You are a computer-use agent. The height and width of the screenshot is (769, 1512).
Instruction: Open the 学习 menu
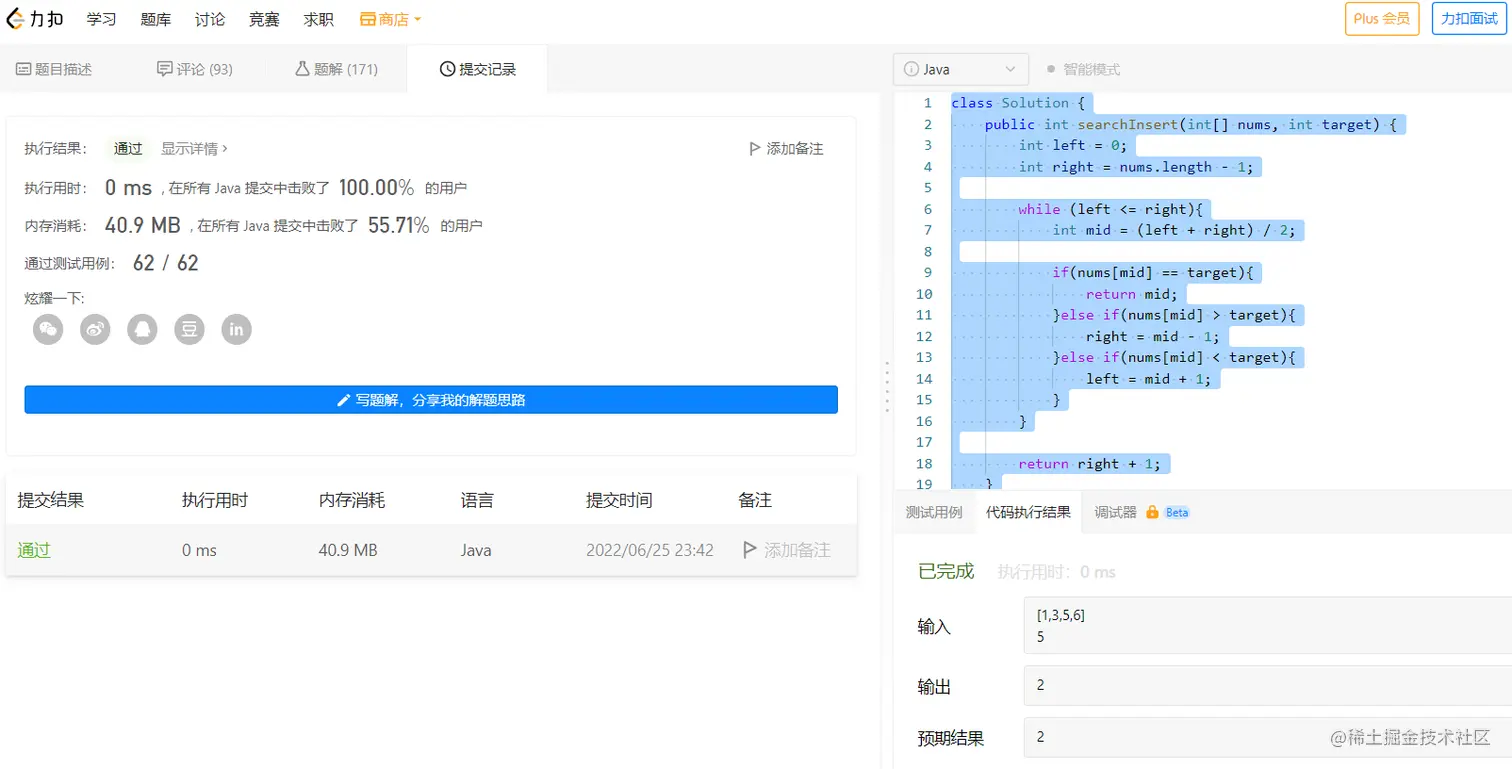point(101,19)
